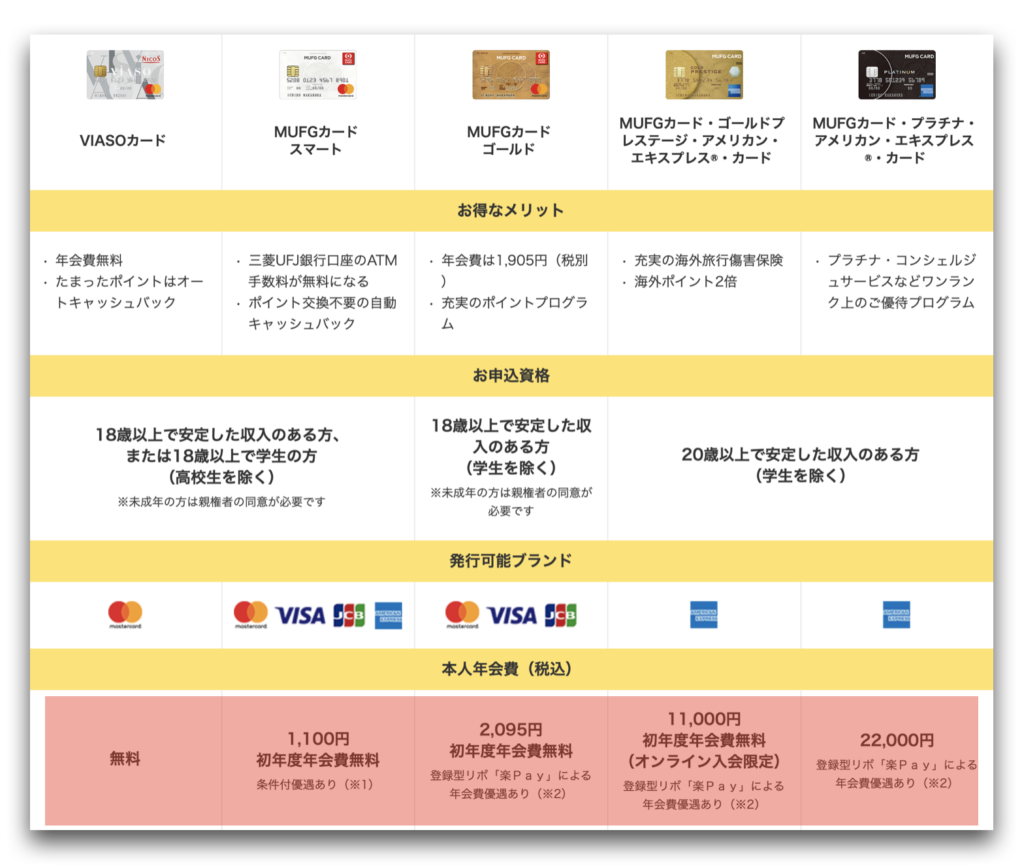The image size is (1024, 866).
Task: Click the 充実の海外旅行傷害保険 bullet
Action: coord(709,260)
